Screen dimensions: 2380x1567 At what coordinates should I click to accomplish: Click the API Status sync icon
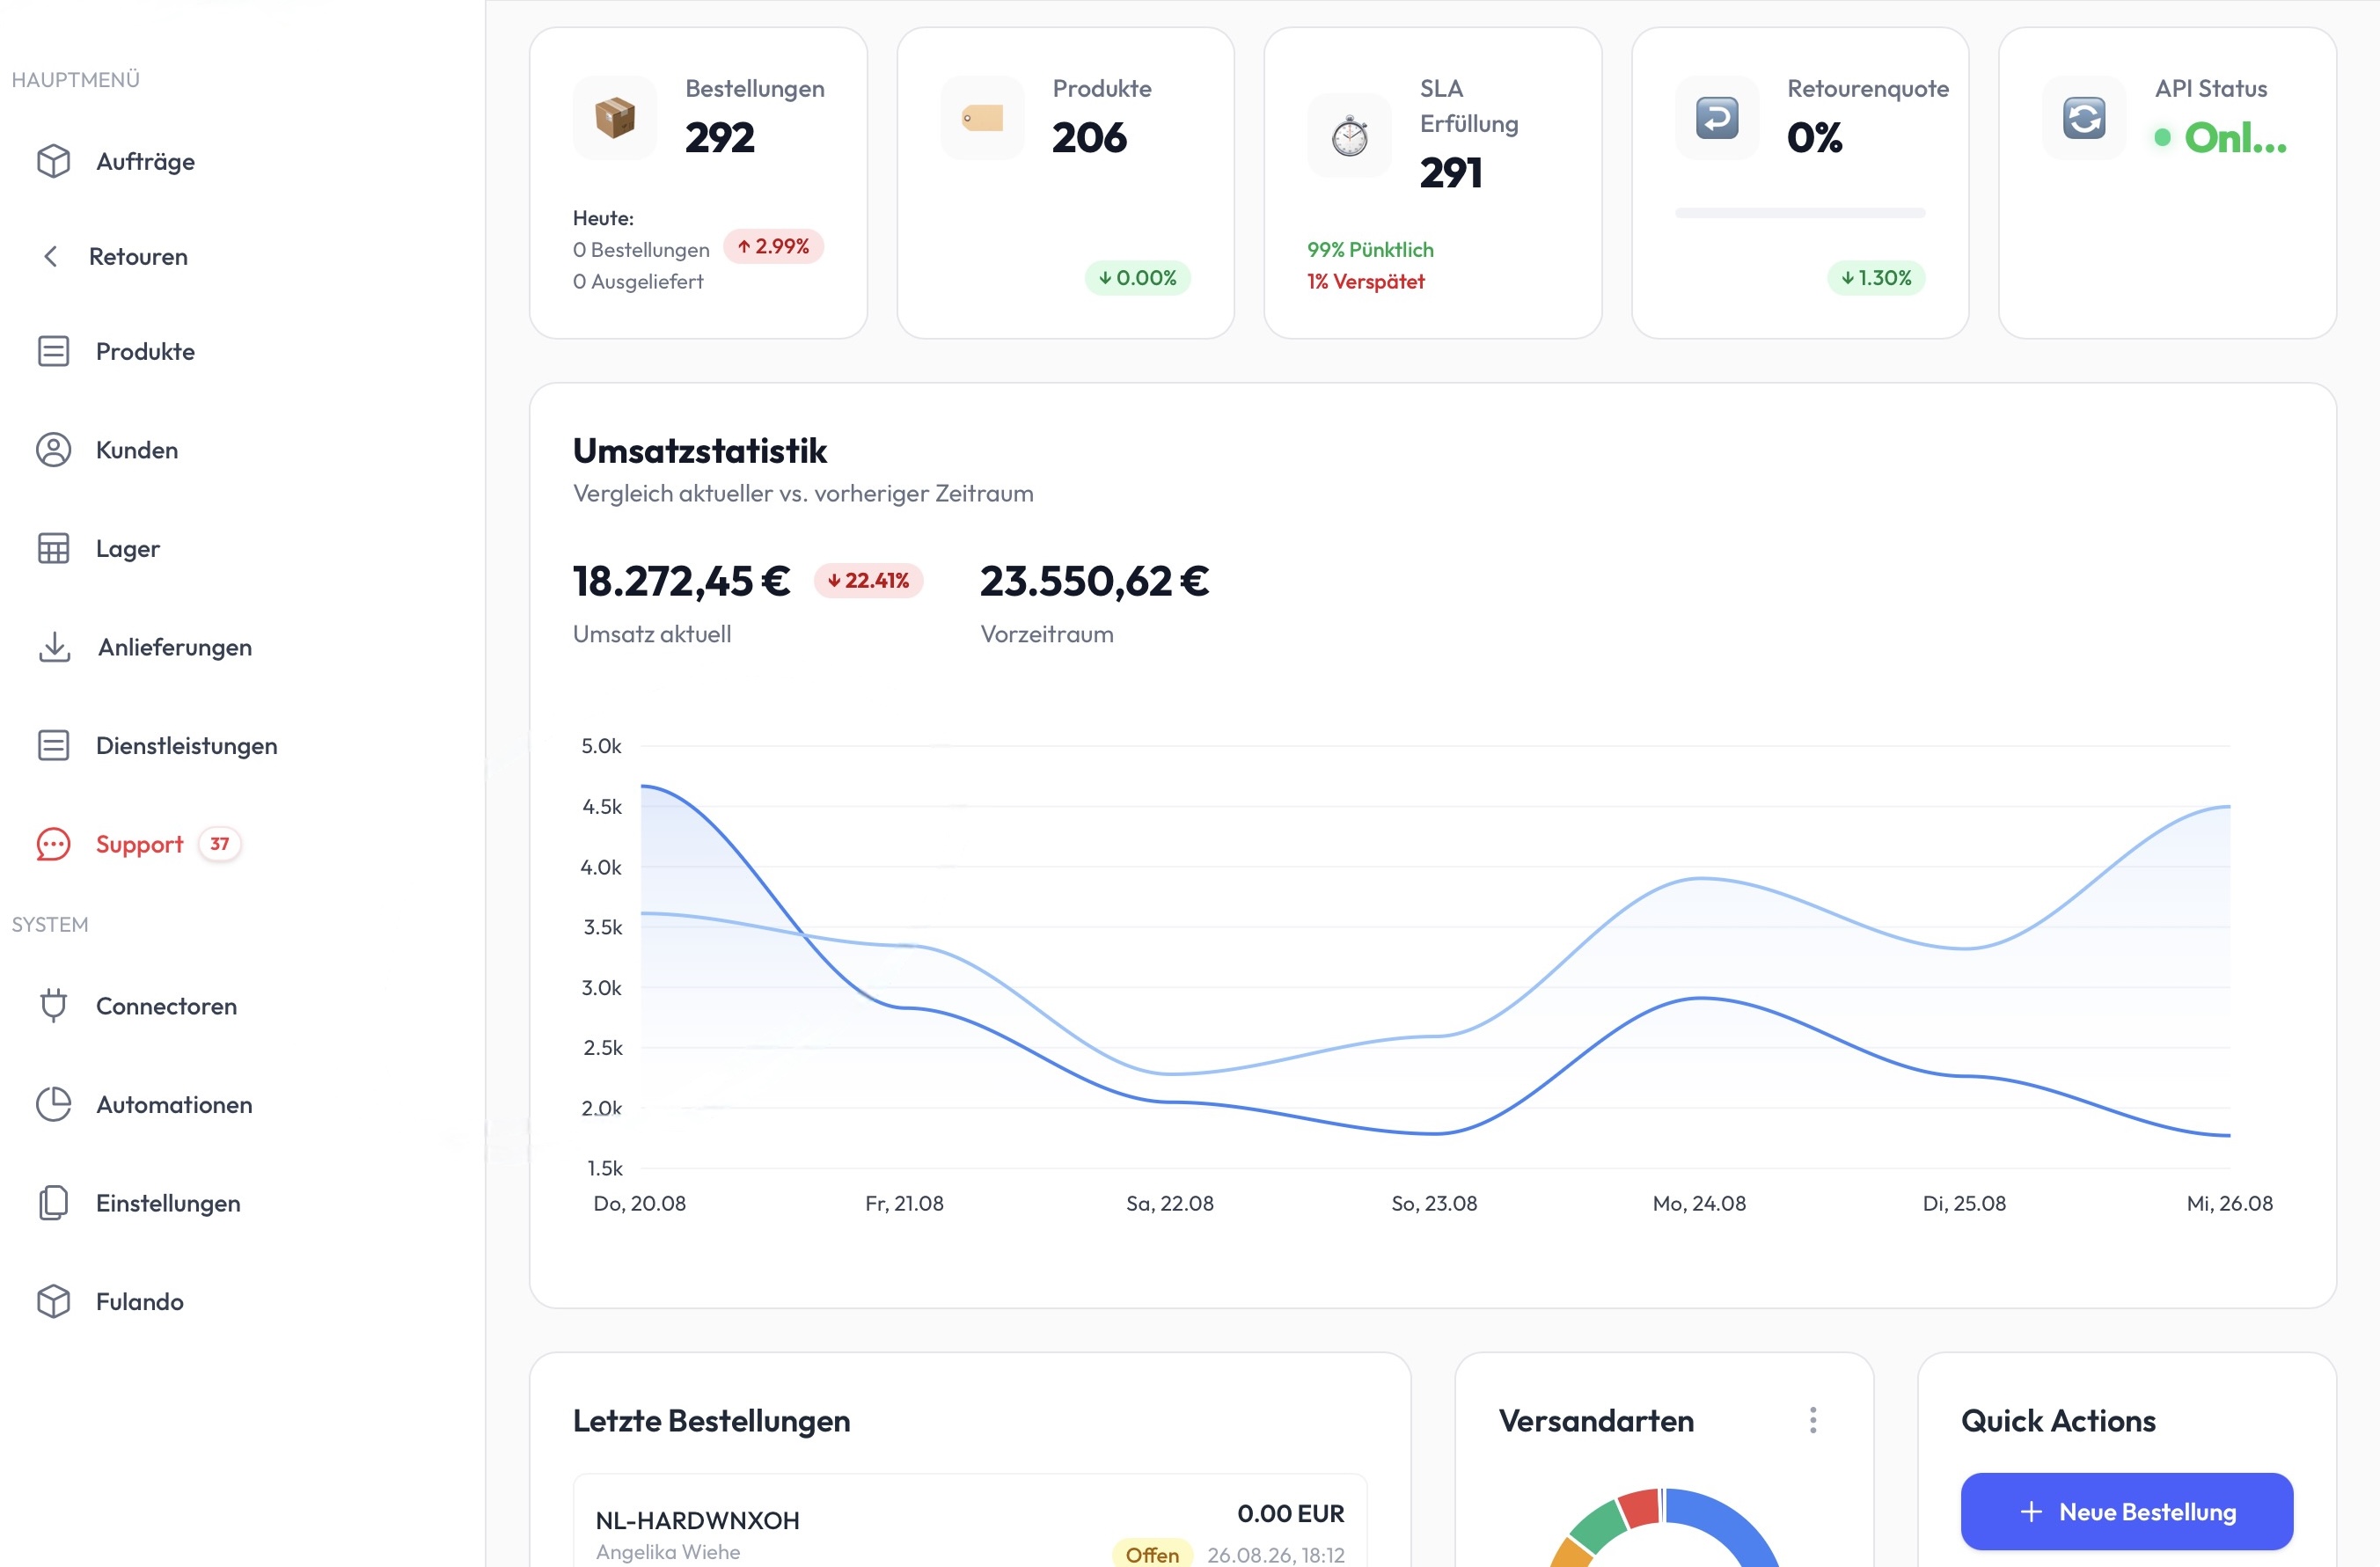pyautogui.click(x=2084, y=117)
